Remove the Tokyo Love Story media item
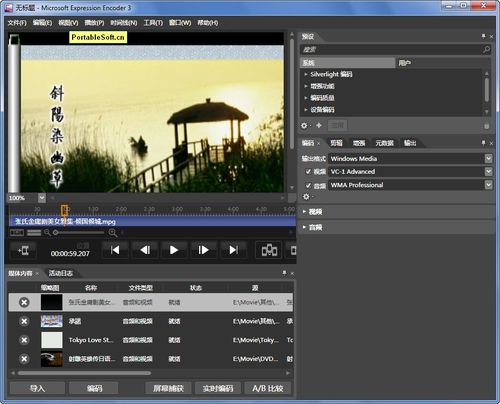 [x=24, y=340]
